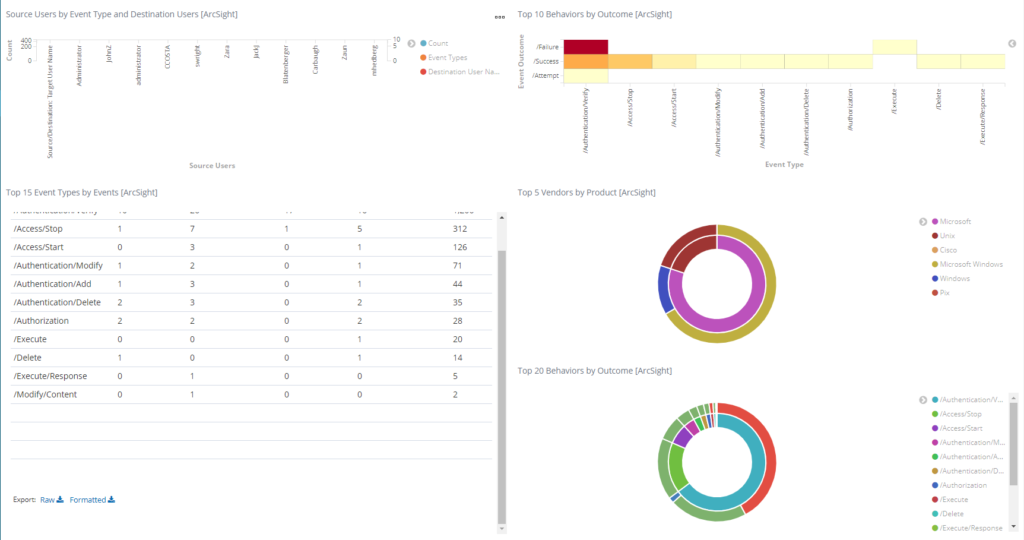
Task: Click the red /Failure authentication heatmap cell
Action: (x=586, y=47)
